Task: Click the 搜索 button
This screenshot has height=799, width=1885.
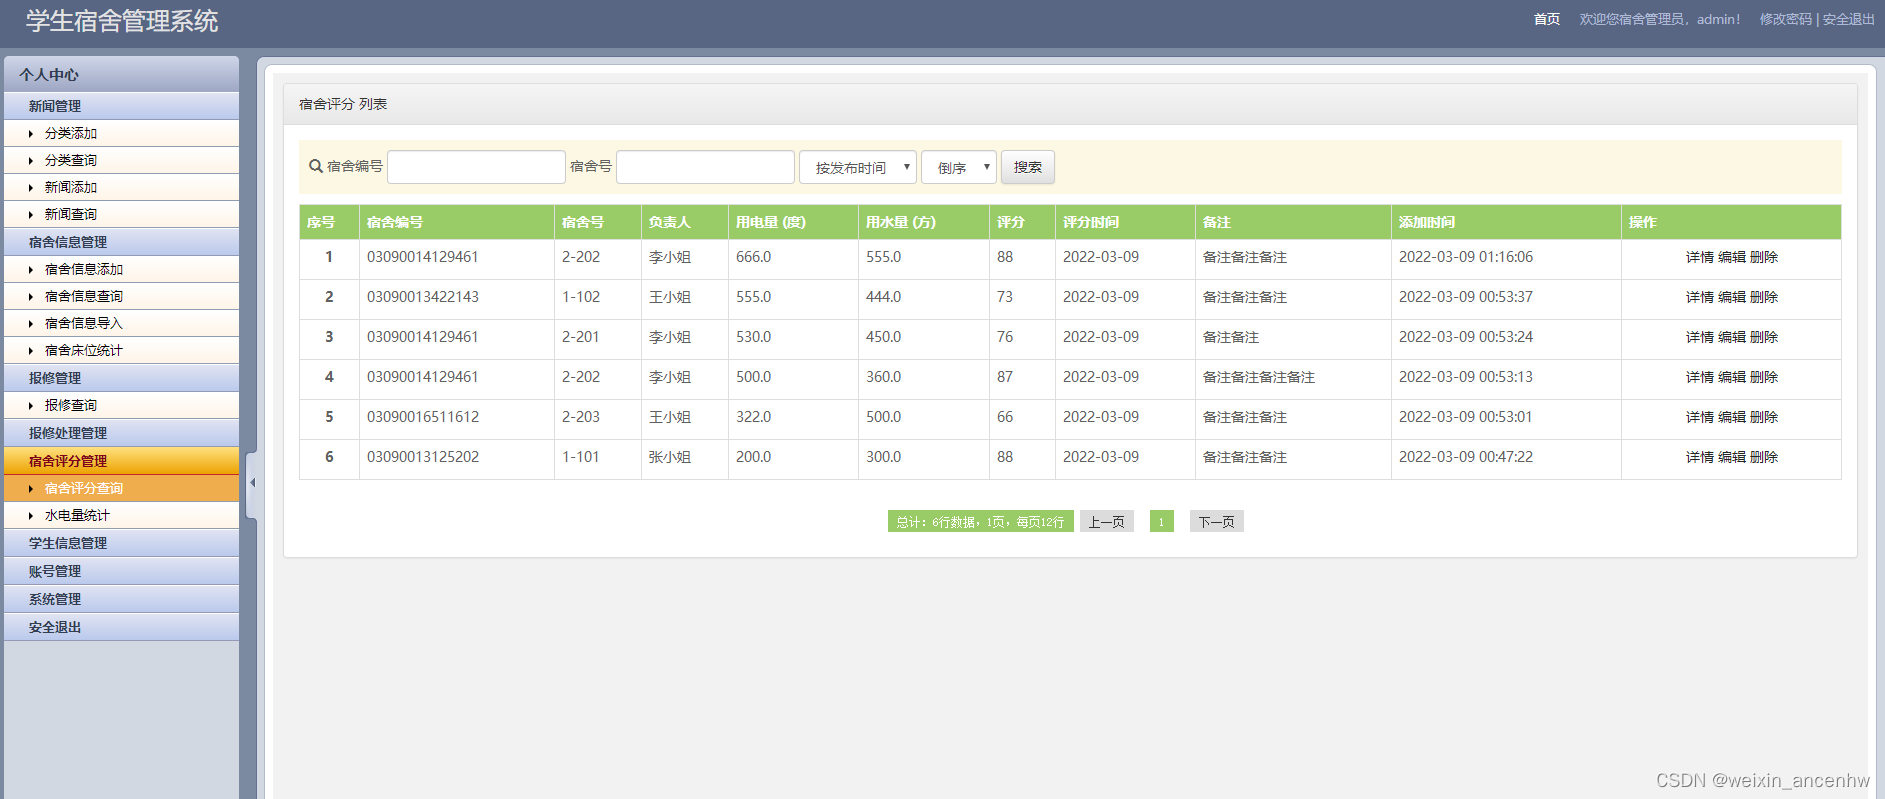Action: (1028, 167)
